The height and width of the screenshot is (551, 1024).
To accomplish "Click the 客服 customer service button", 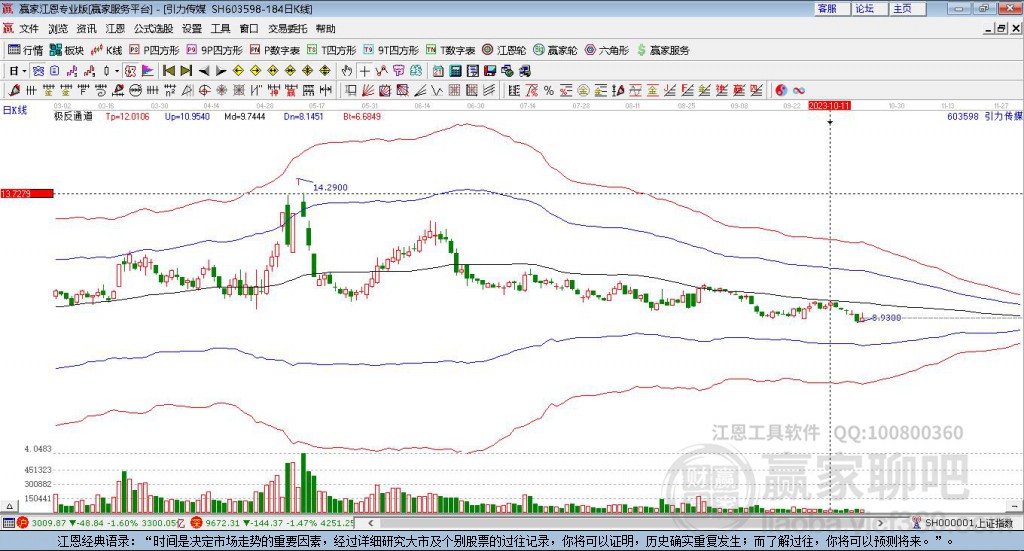I will 832,9.
